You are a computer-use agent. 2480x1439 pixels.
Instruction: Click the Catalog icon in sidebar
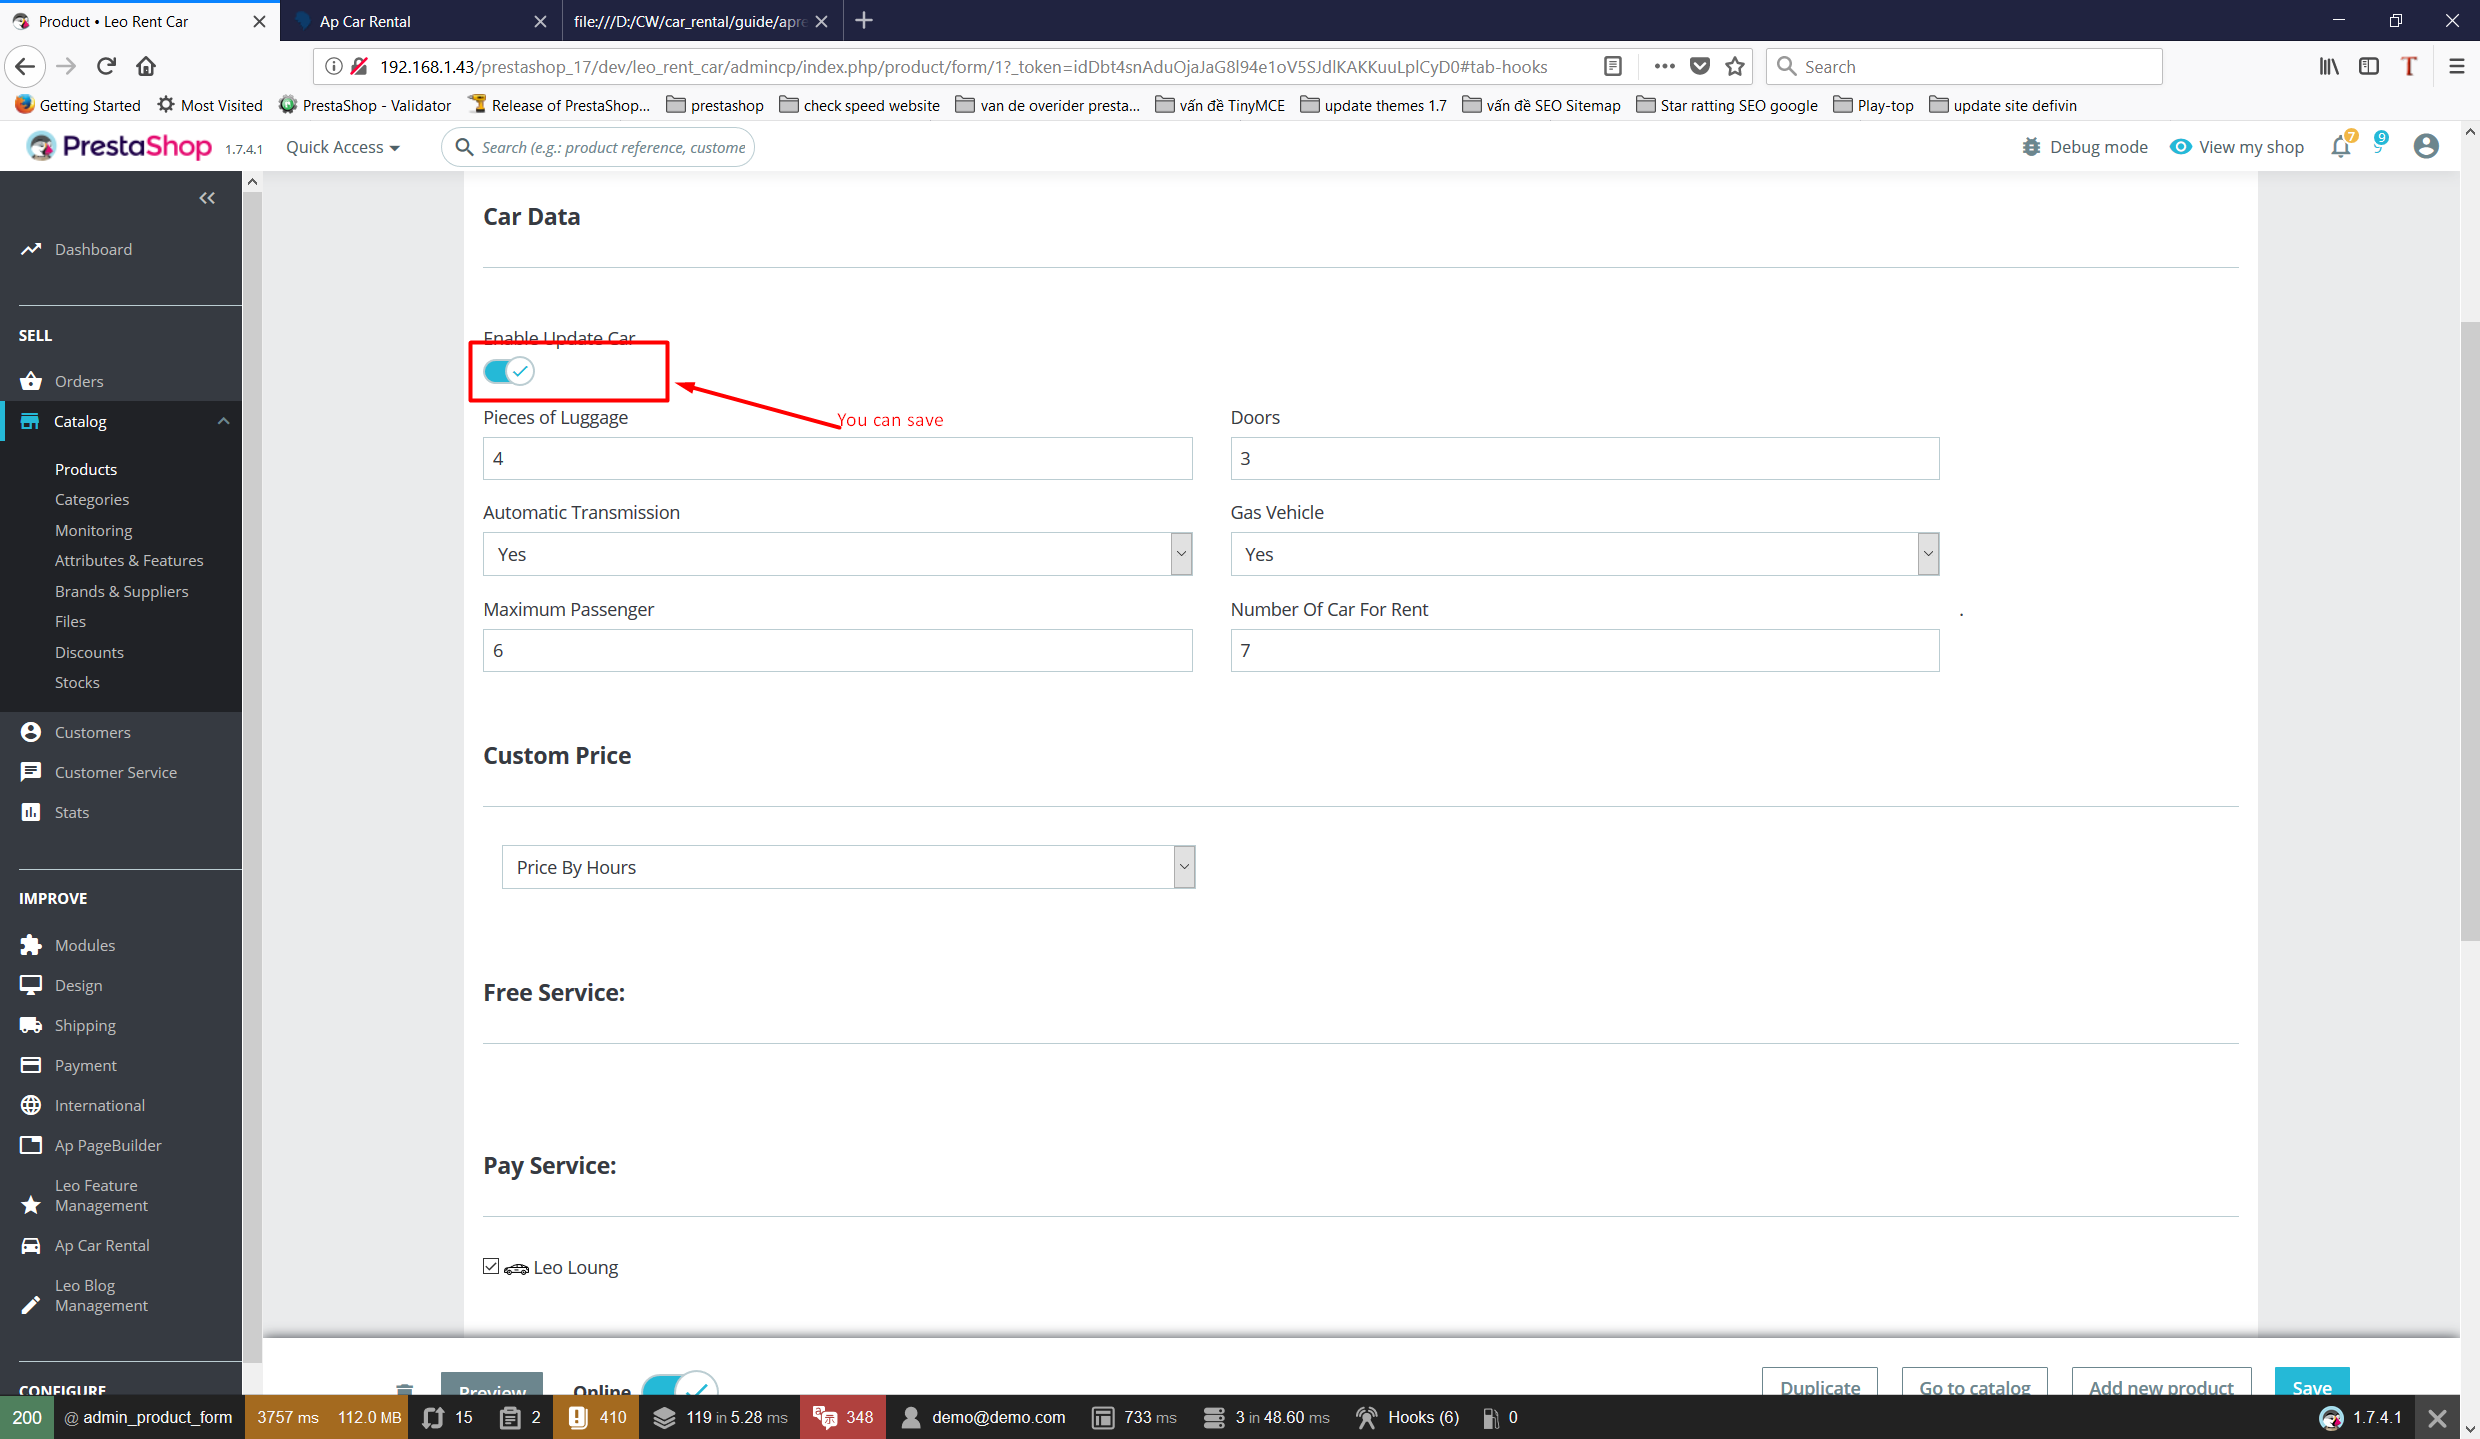point(31,420)
